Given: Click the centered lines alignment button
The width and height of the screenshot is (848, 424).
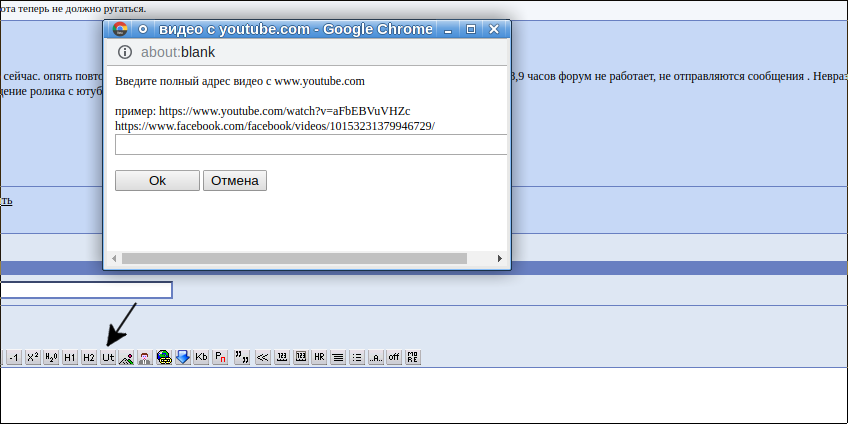Looking at the screenshot, I should [x=338, y=357].
